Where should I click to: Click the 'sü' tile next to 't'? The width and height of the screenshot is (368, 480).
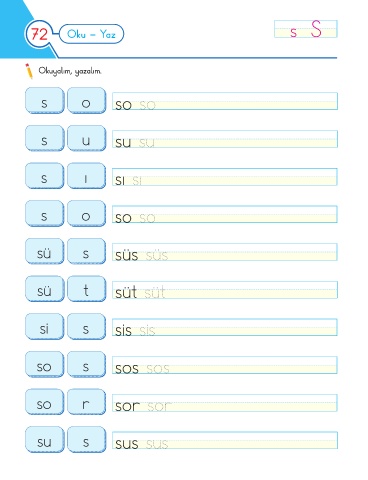click(x=44, y=289)
